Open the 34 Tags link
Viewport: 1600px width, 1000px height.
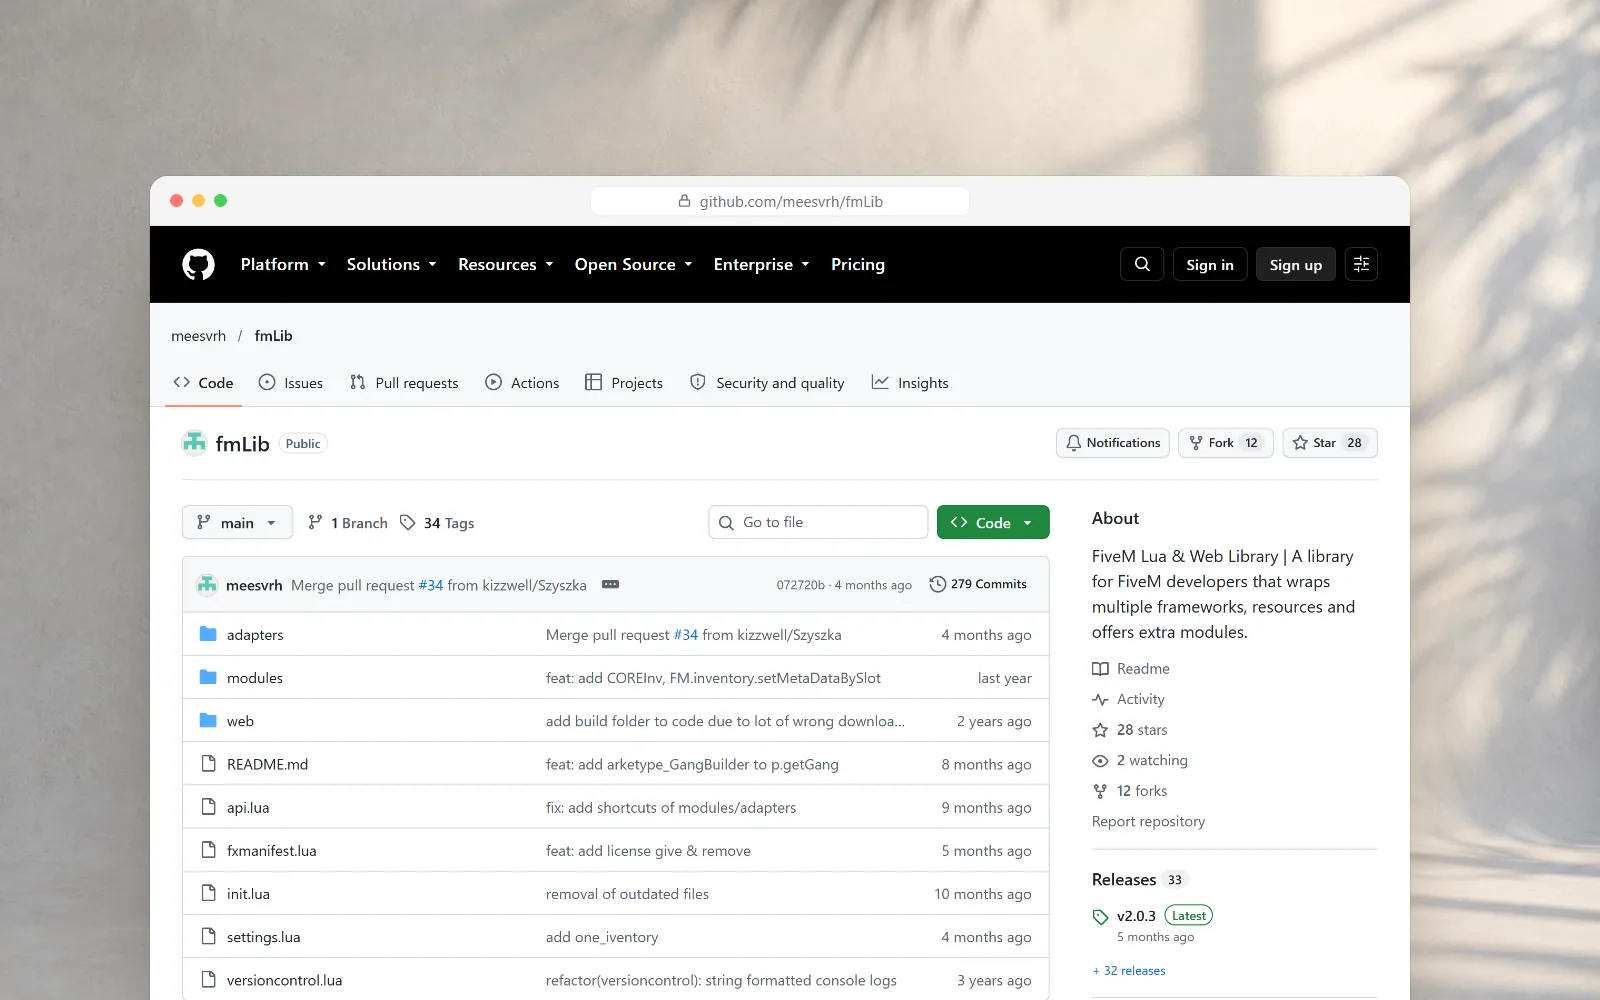[437, 522]
